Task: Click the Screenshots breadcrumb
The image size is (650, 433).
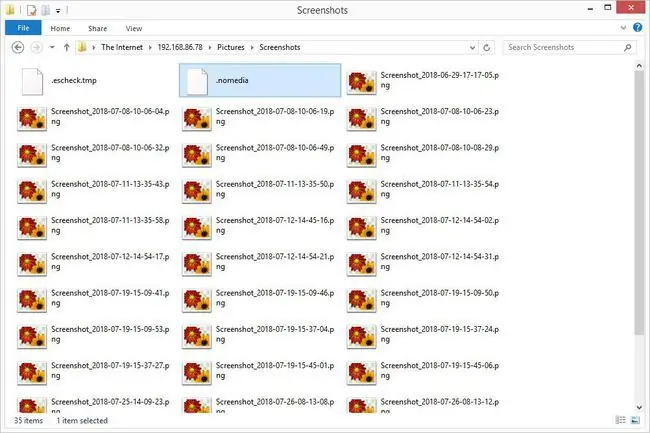Action: coord(280,47)
